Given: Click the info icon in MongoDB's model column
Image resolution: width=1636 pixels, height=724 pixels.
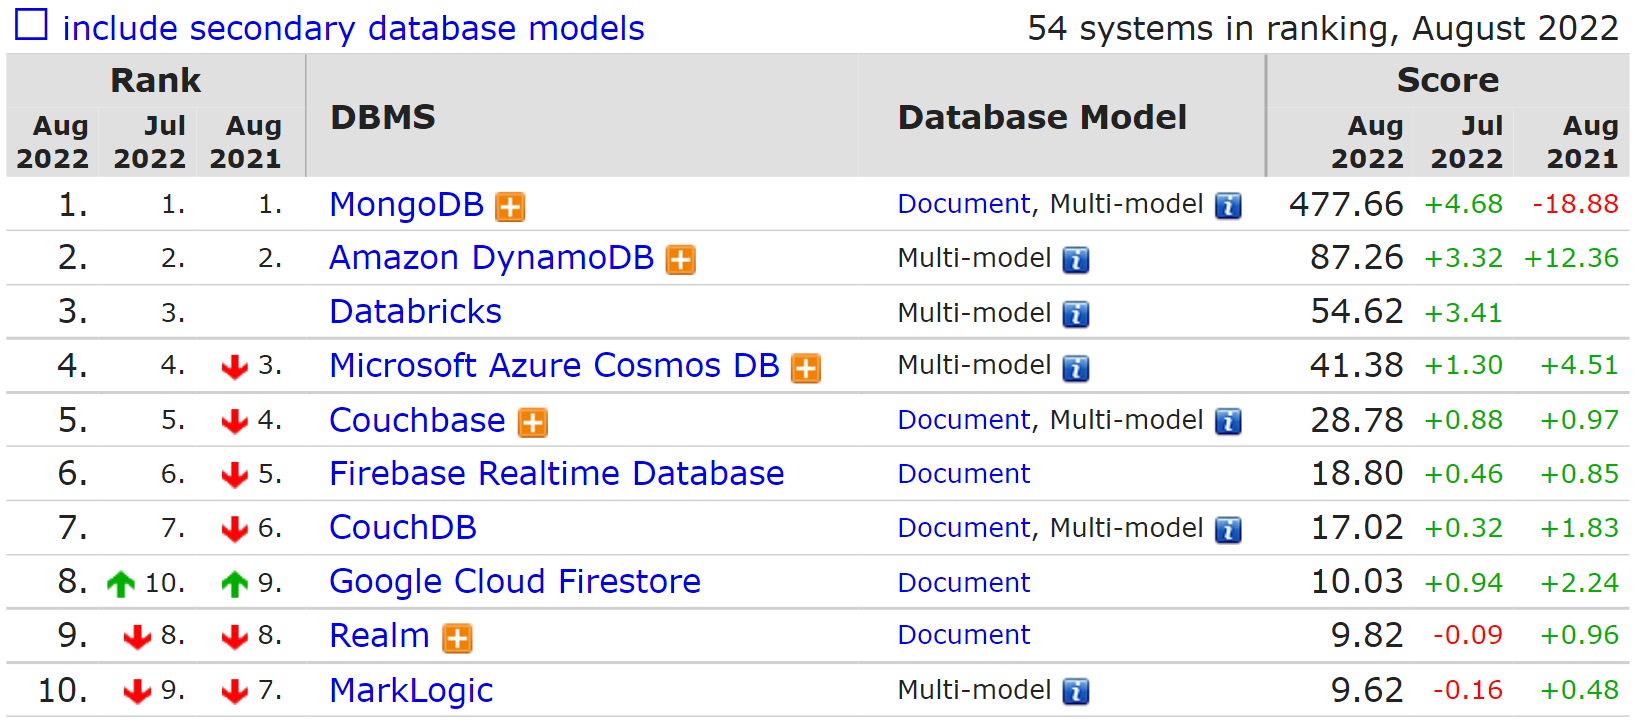Looking at the screenshot, I should click(1228, 206).
